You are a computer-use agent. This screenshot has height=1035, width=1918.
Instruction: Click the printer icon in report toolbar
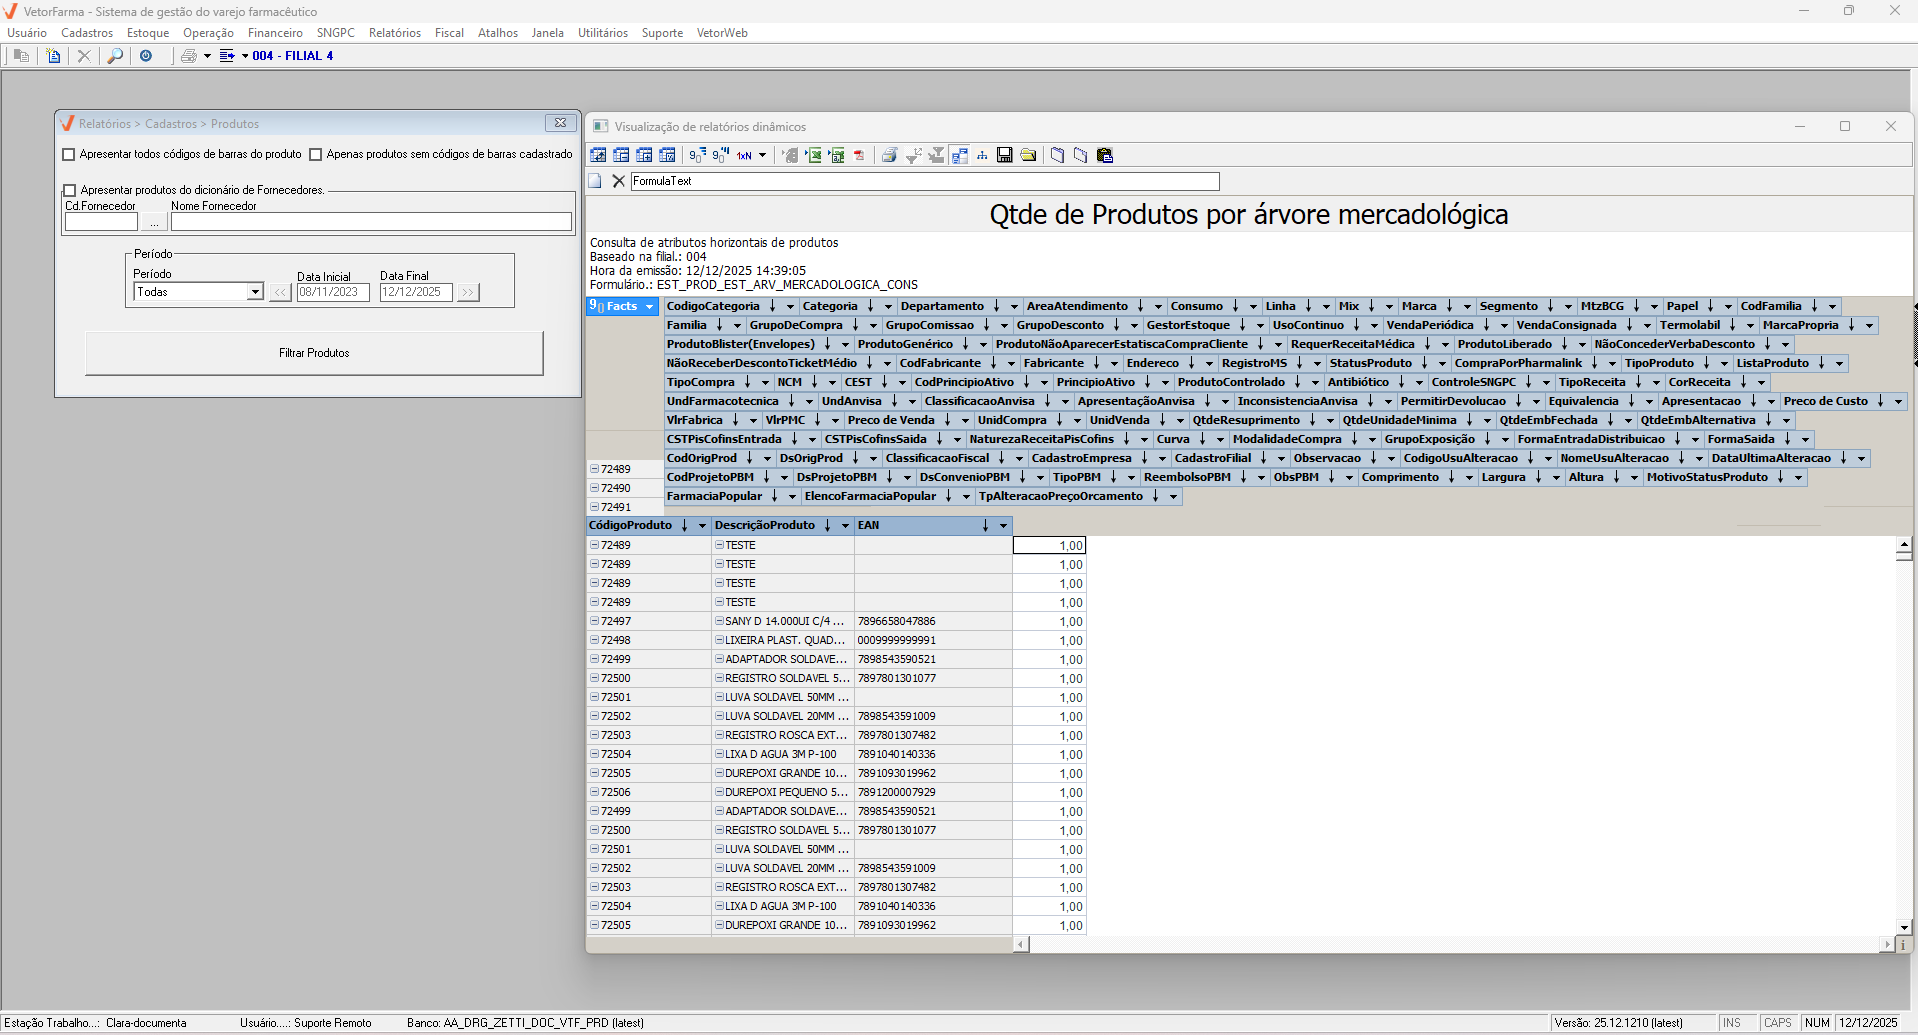click(x=889, y=155)
